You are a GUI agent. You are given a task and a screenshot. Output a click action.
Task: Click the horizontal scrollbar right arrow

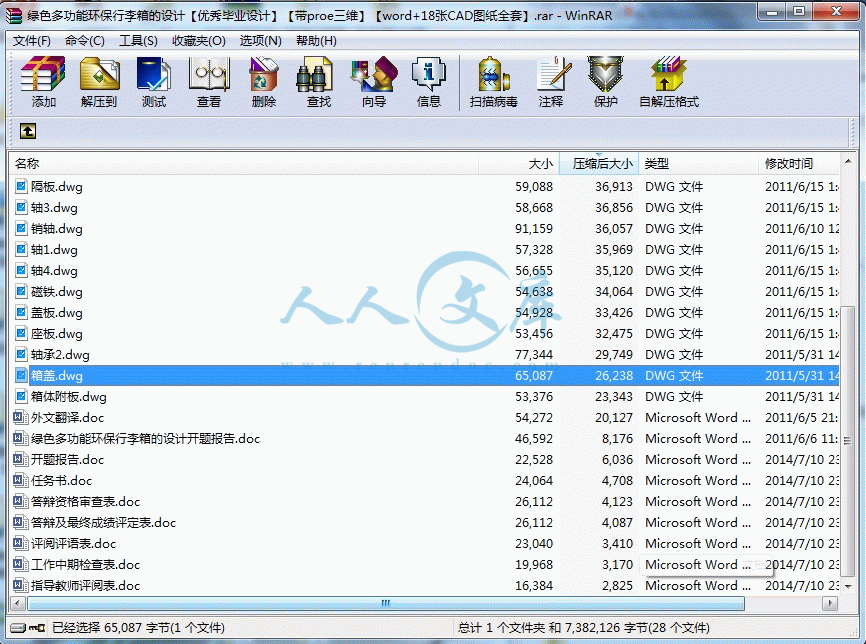tap(830, 603)
